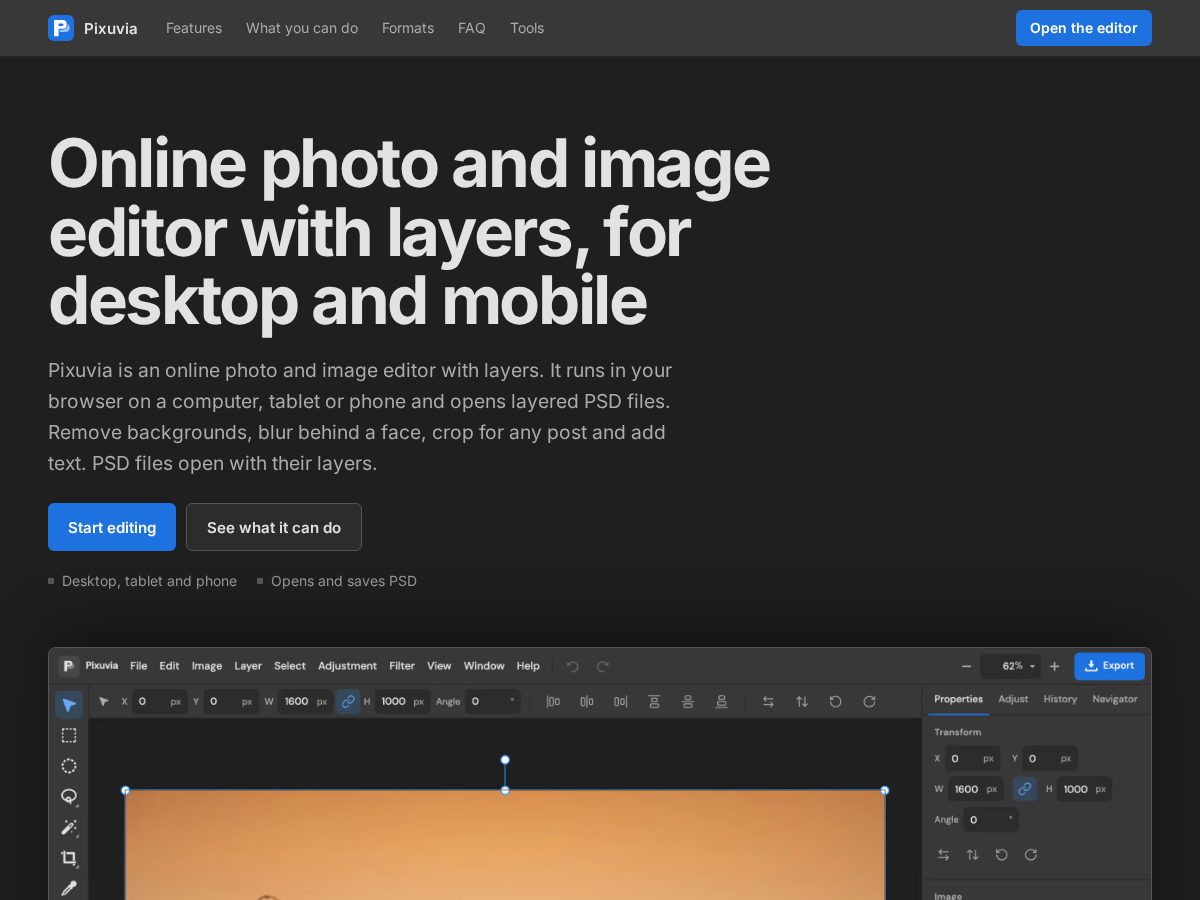1200x900 pixels.
Task: Click flip vertical icon in the options bar
Action: pos(802,701)
